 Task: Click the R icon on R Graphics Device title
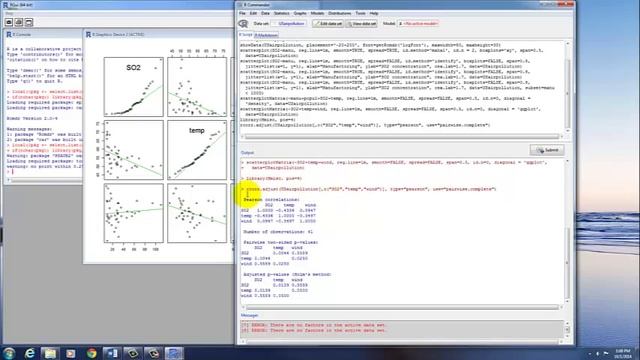(x=88, y=35)
